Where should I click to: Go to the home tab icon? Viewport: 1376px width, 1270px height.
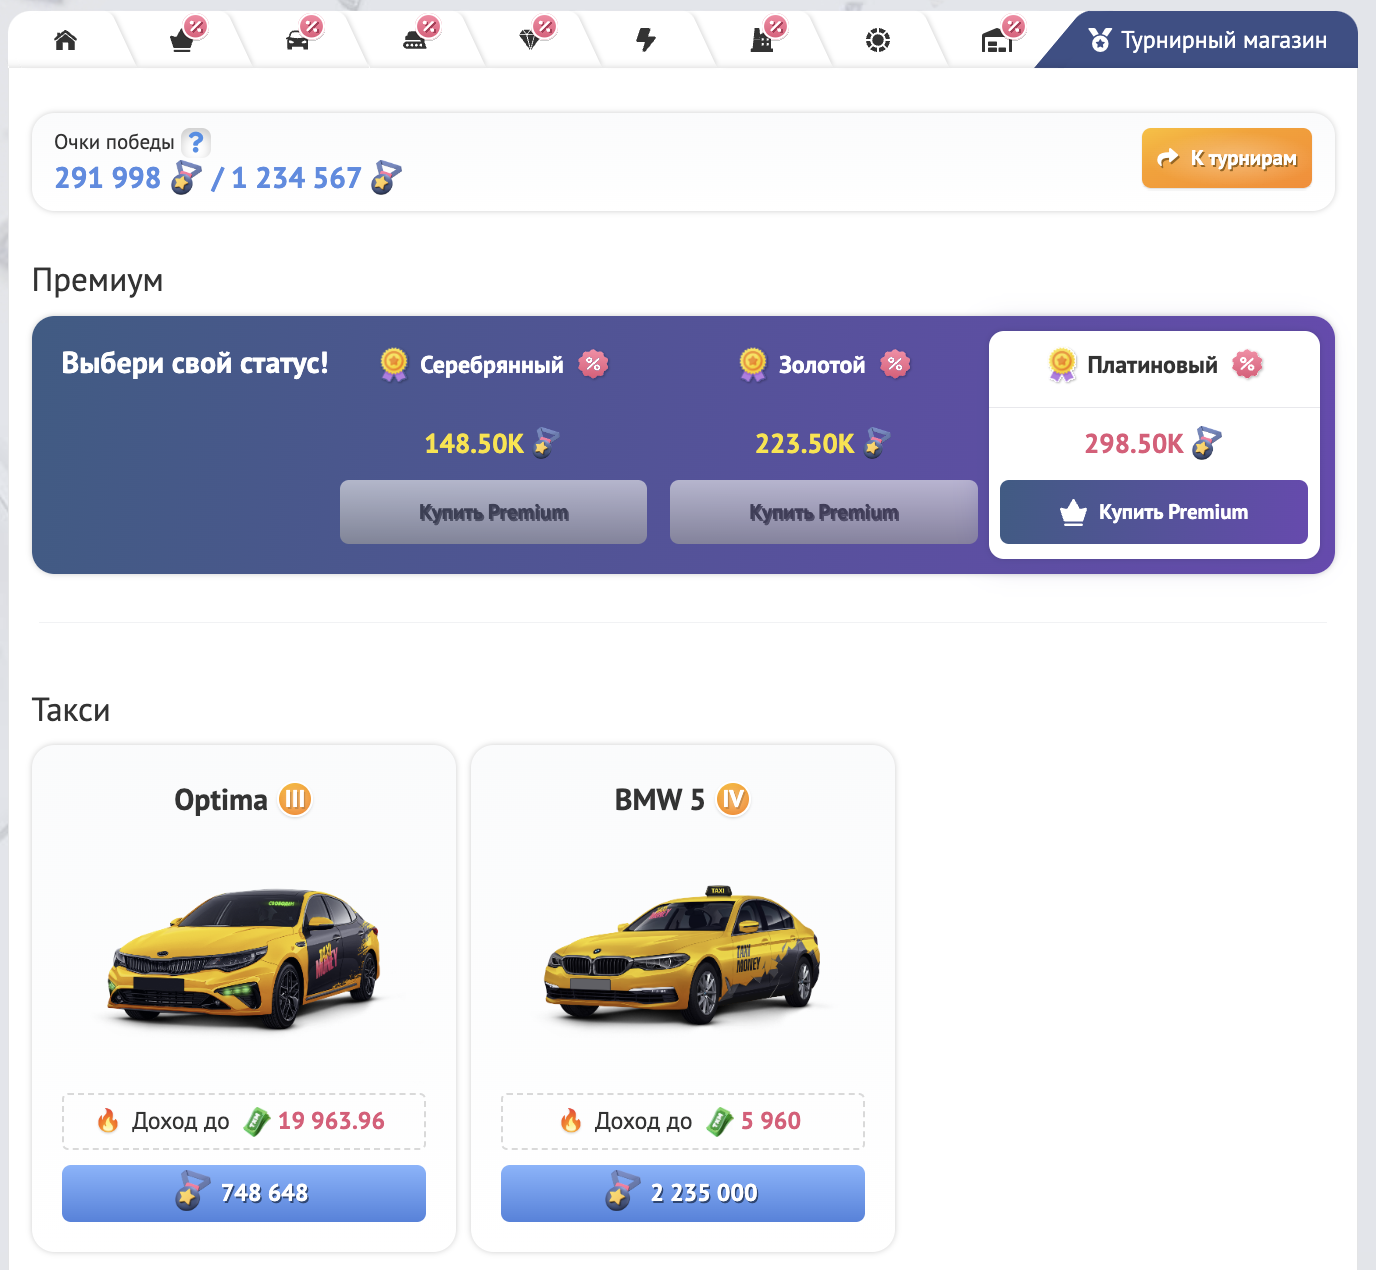click(66, 40)
